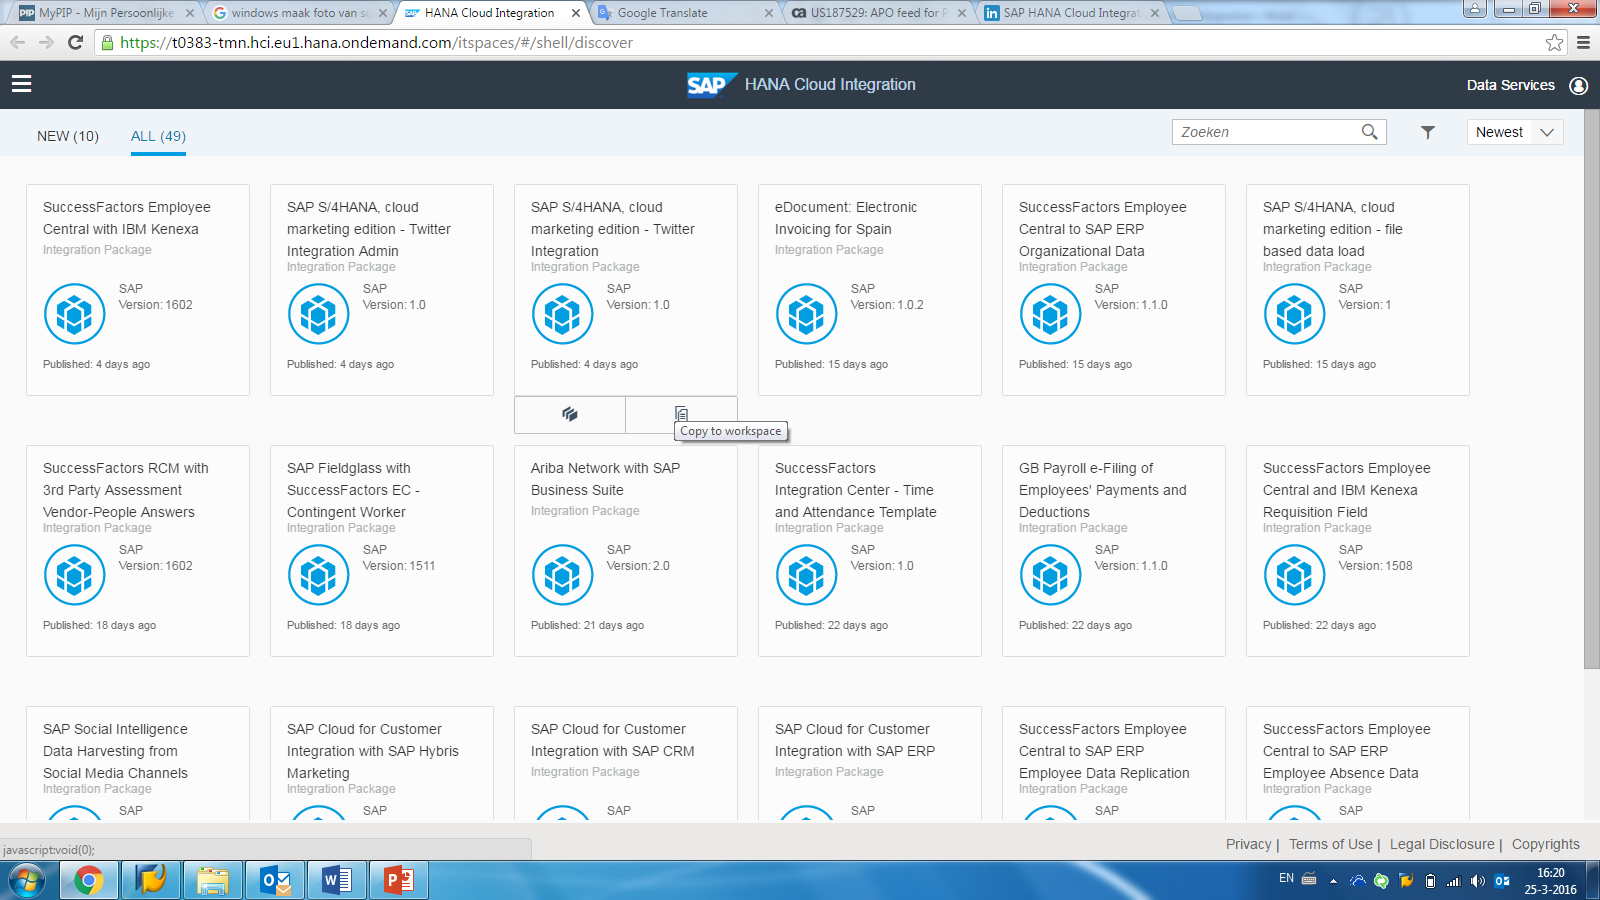
Task: Open the Legal Disclosure link
Action: [x=1441, y=844]
